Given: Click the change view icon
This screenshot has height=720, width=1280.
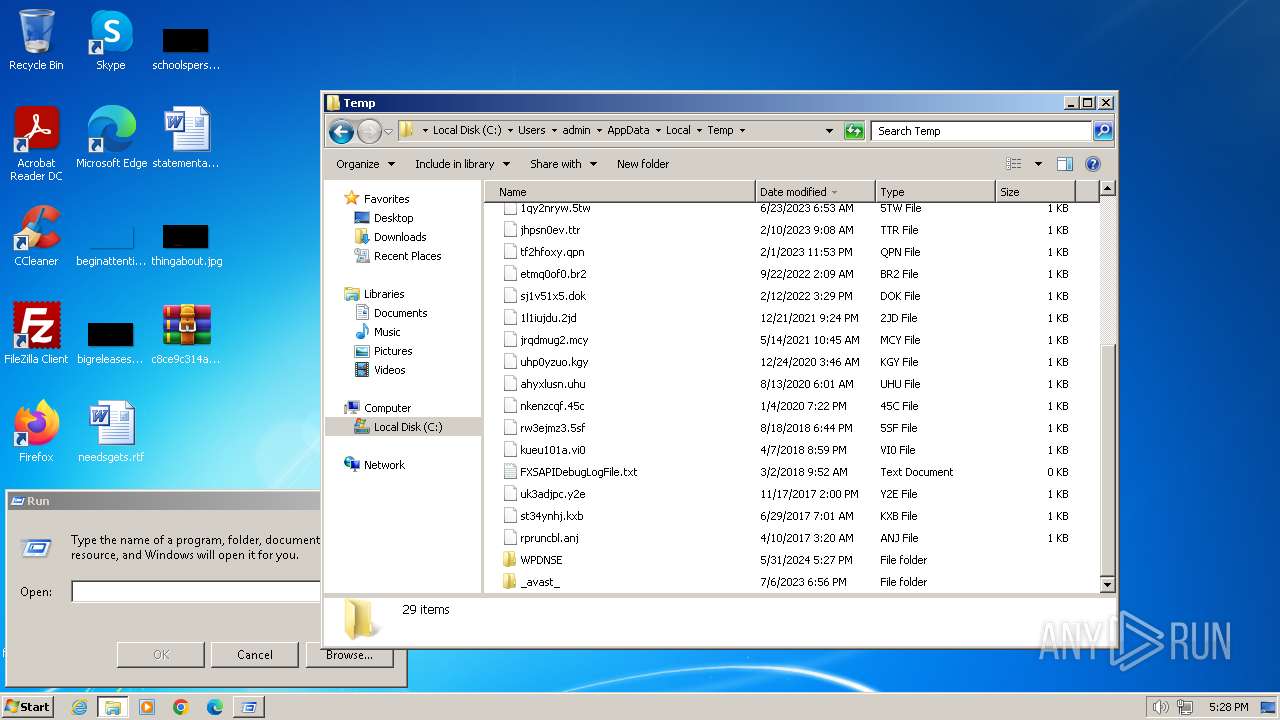Looking at the screenshot, I should [x=1014, y=164].
